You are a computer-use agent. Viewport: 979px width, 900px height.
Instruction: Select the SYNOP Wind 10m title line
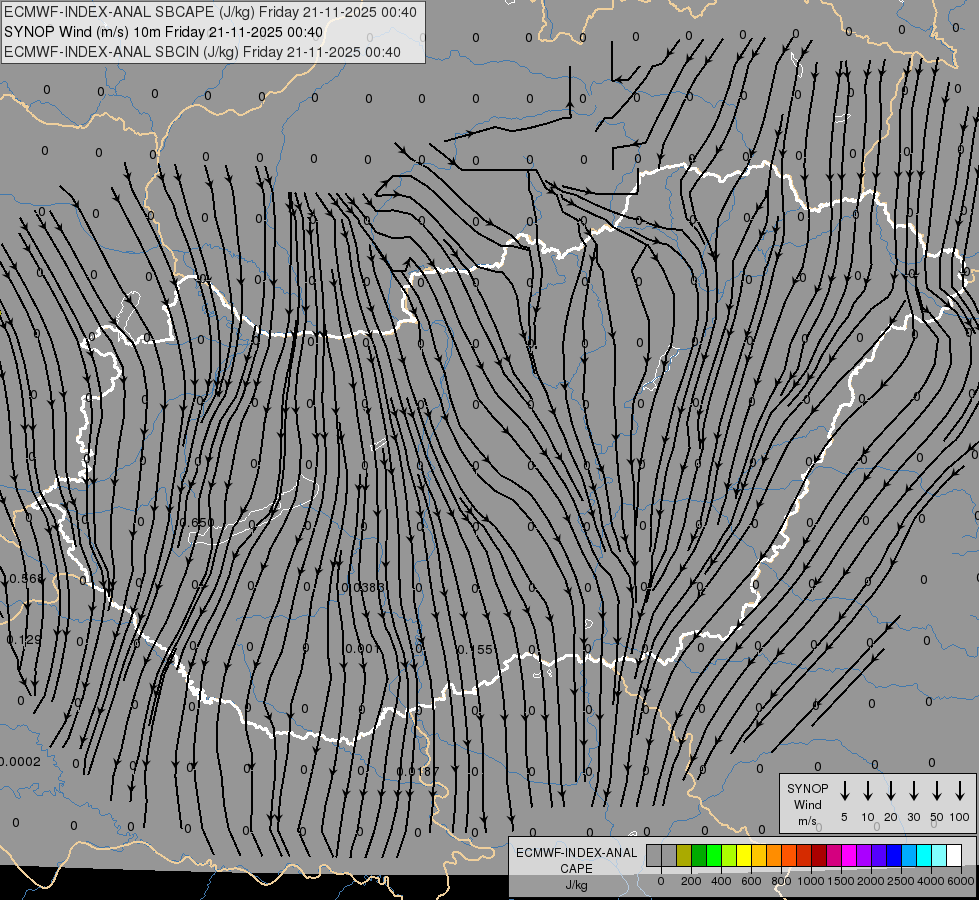pyautogui.click(x=163, y=32)
